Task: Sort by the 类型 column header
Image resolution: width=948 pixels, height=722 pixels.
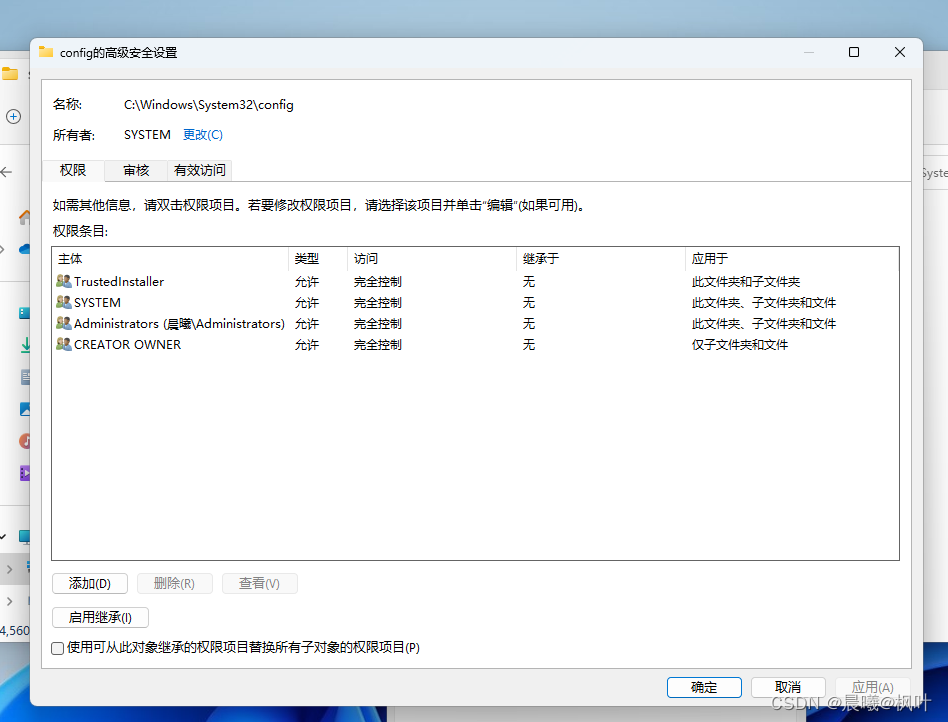Action: tap(317, 259)
